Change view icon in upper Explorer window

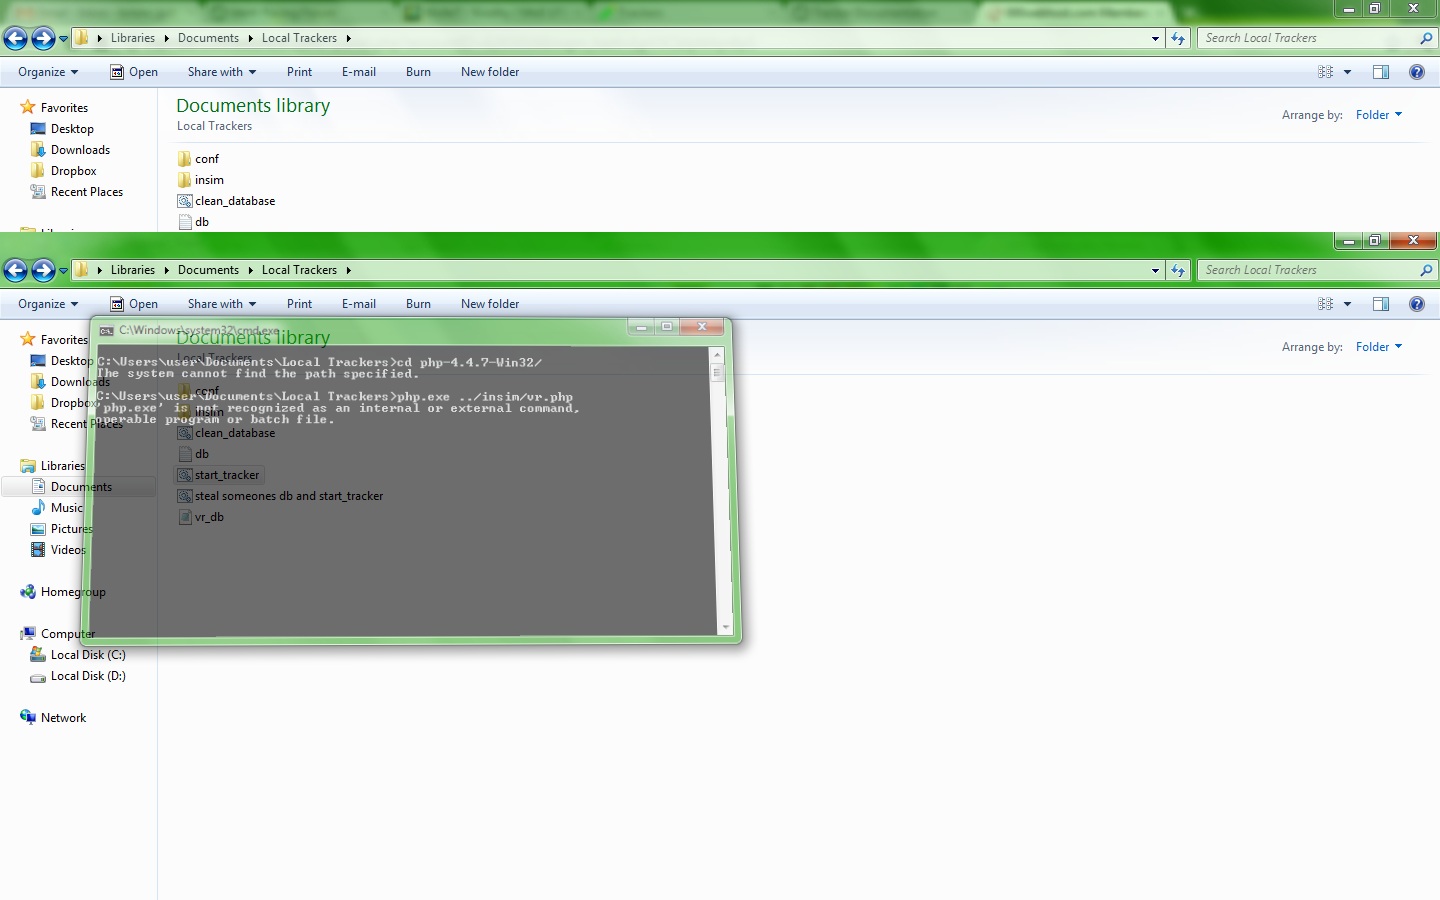tap(1326, 72)
